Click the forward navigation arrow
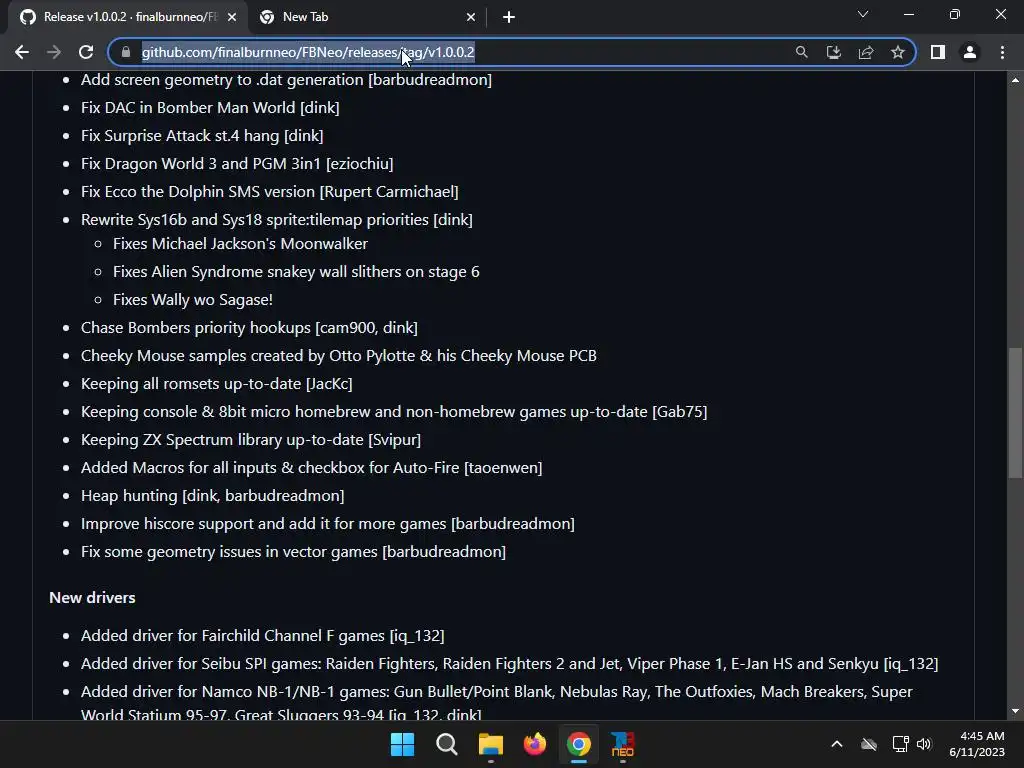Screen dimensions: 1024x768 coord(54,52)
